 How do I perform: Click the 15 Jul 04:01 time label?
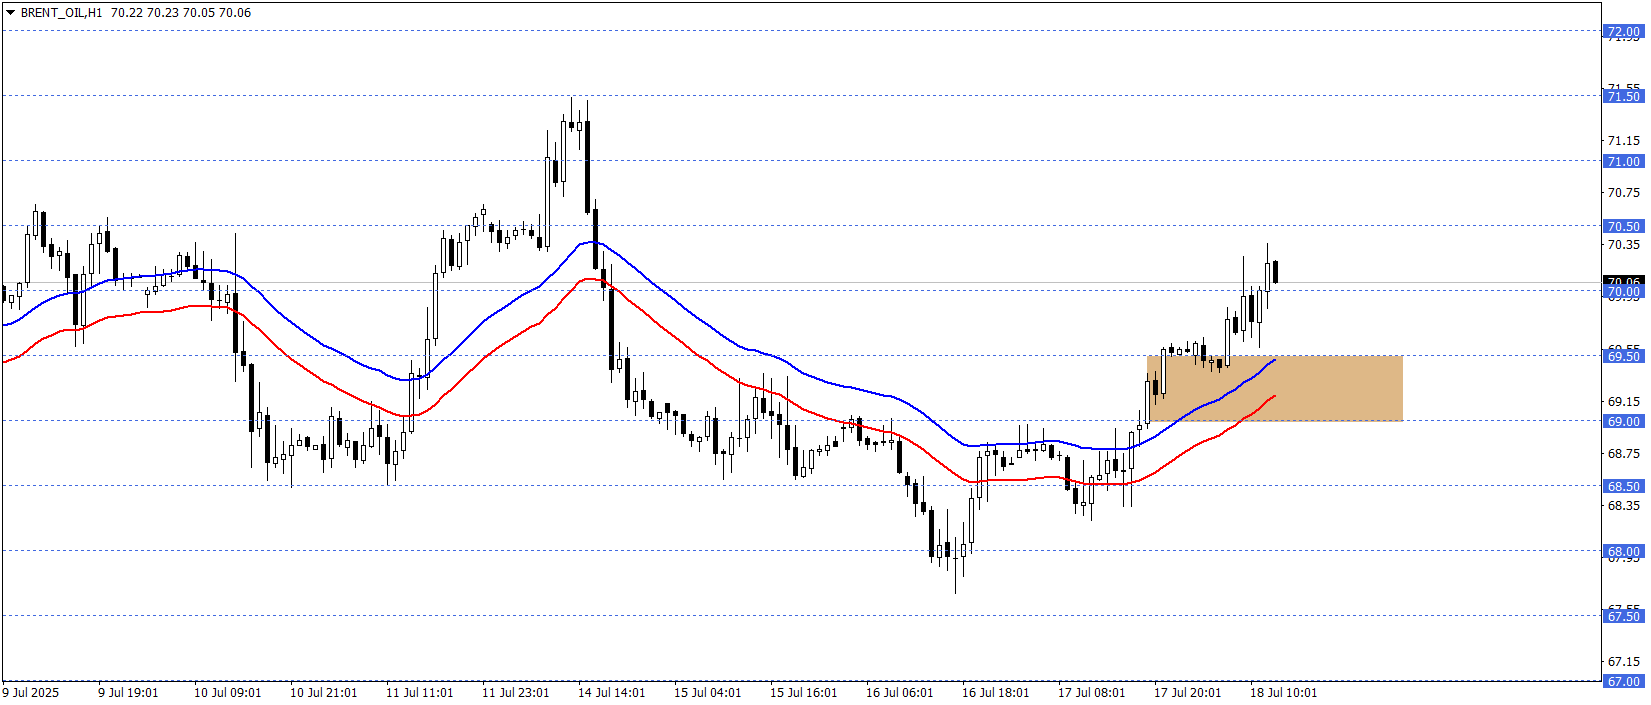click(708, 692)
